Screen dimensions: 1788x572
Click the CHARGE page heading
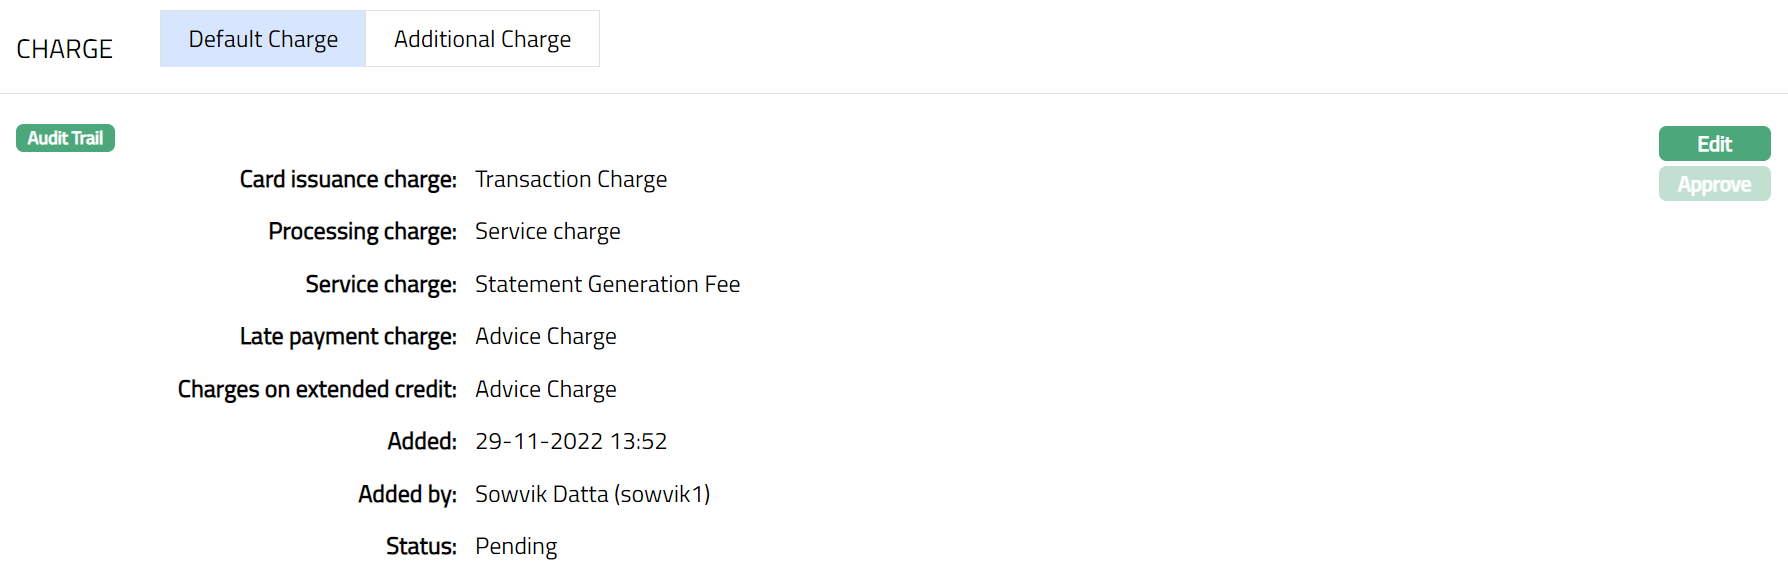tap(64, 49)
